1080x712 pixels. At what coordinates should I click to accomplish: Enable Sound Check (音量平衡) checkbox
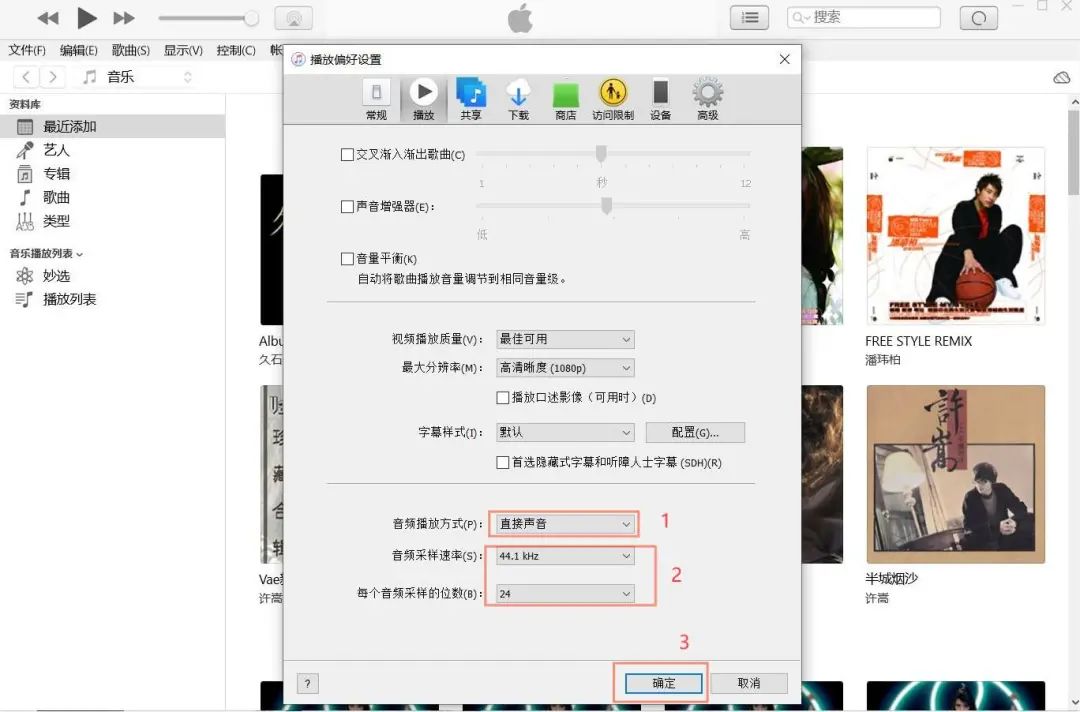pyautogui.click(x=347, y=259)
